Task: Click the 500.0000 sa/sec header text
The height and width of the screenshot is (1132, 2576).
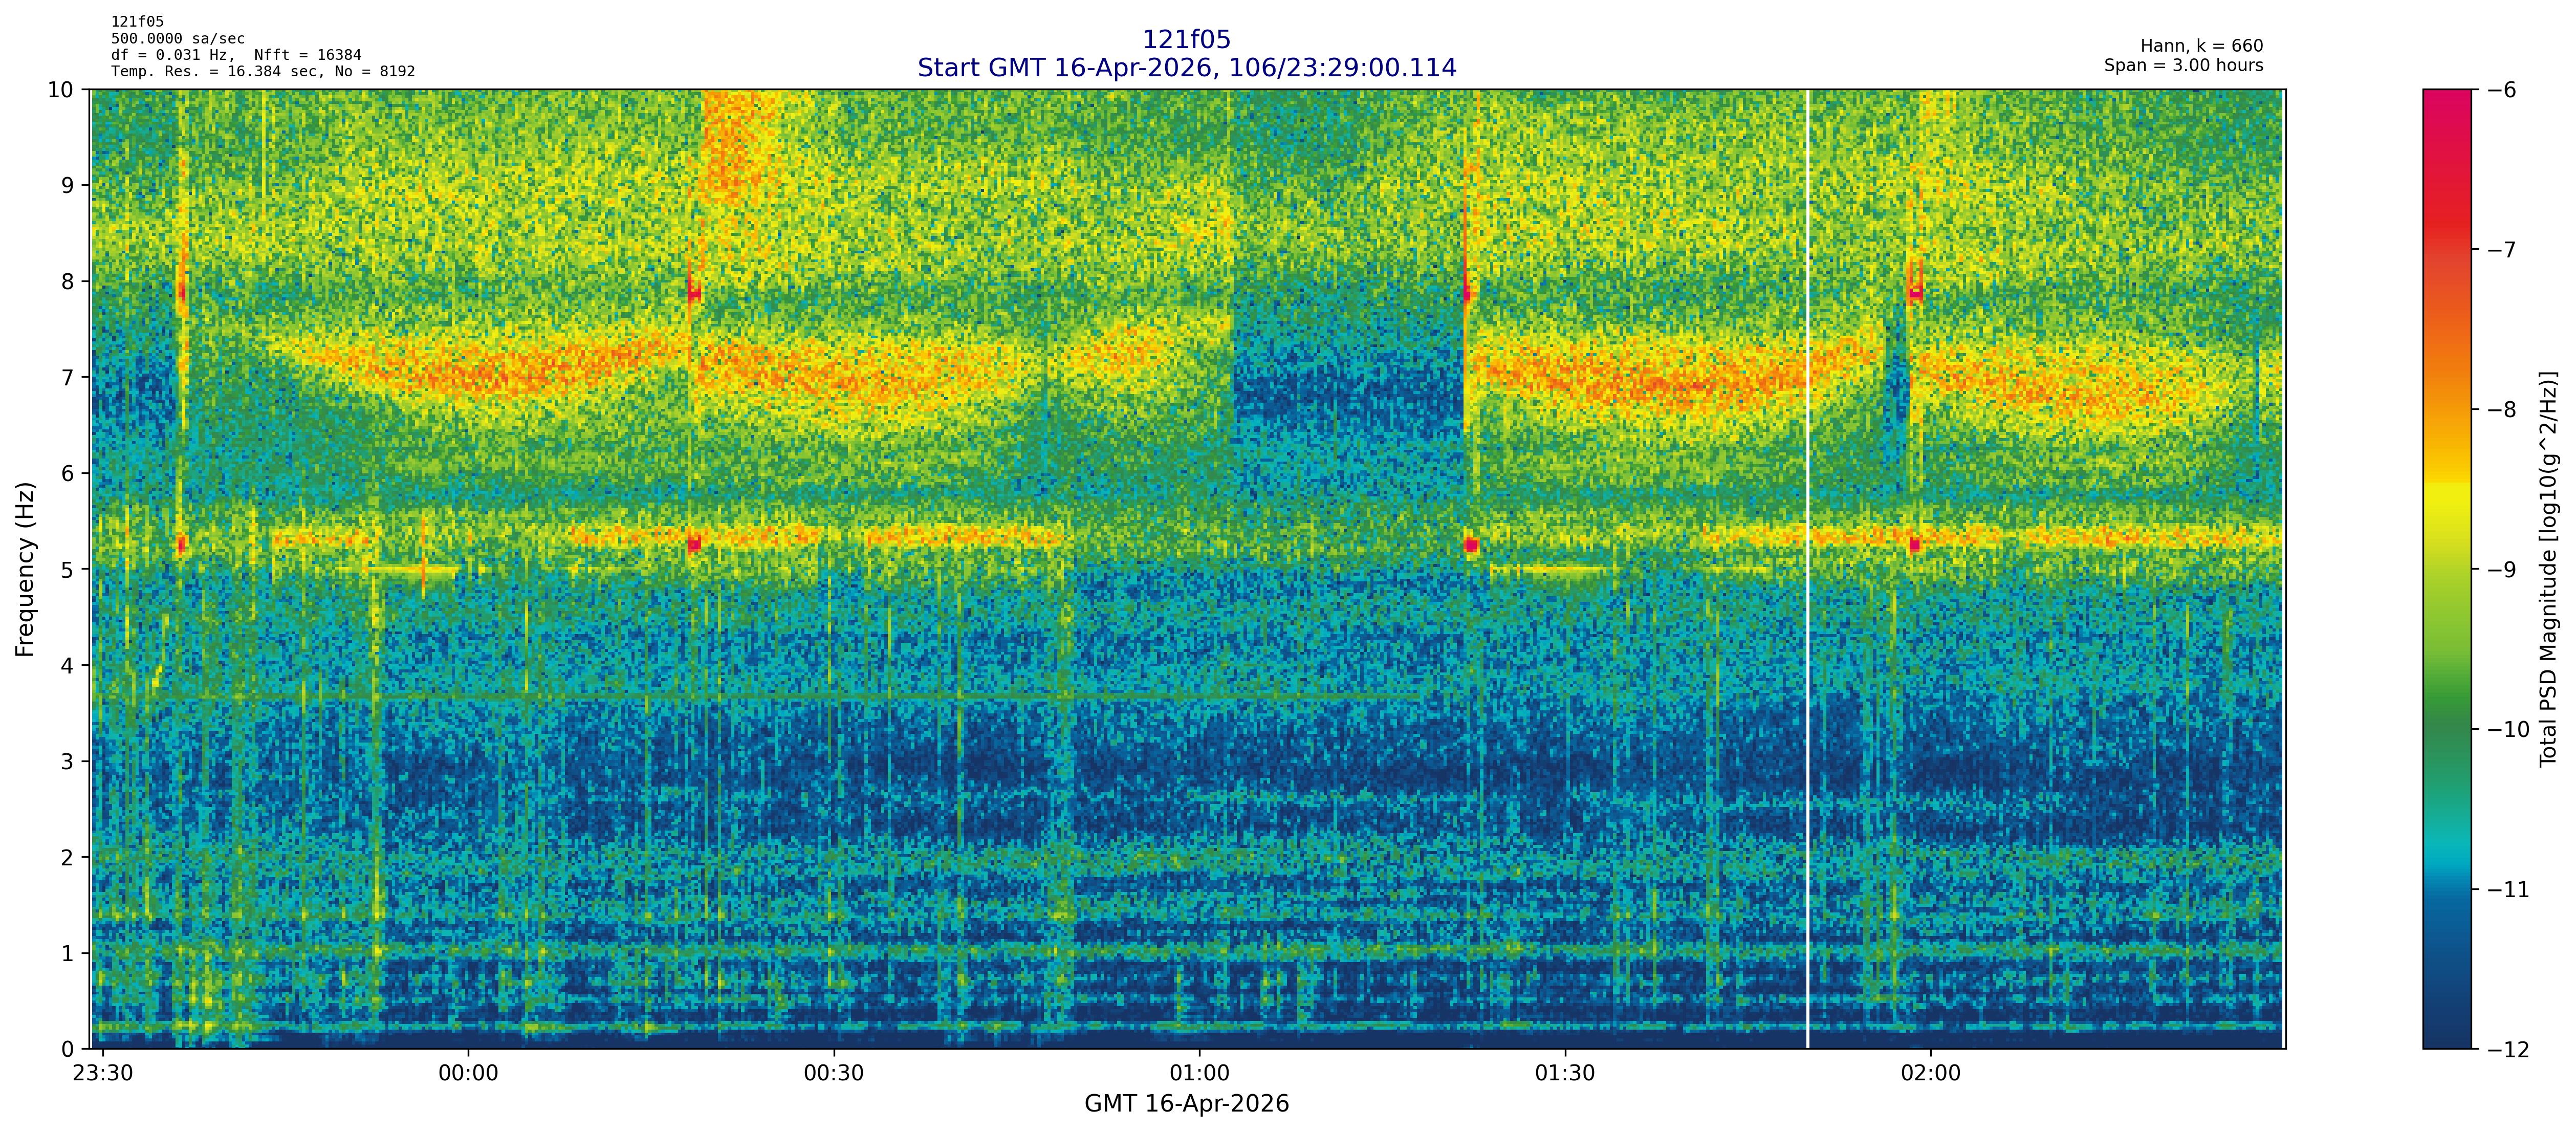Action: pyautogui.click(x=177, y=39)
